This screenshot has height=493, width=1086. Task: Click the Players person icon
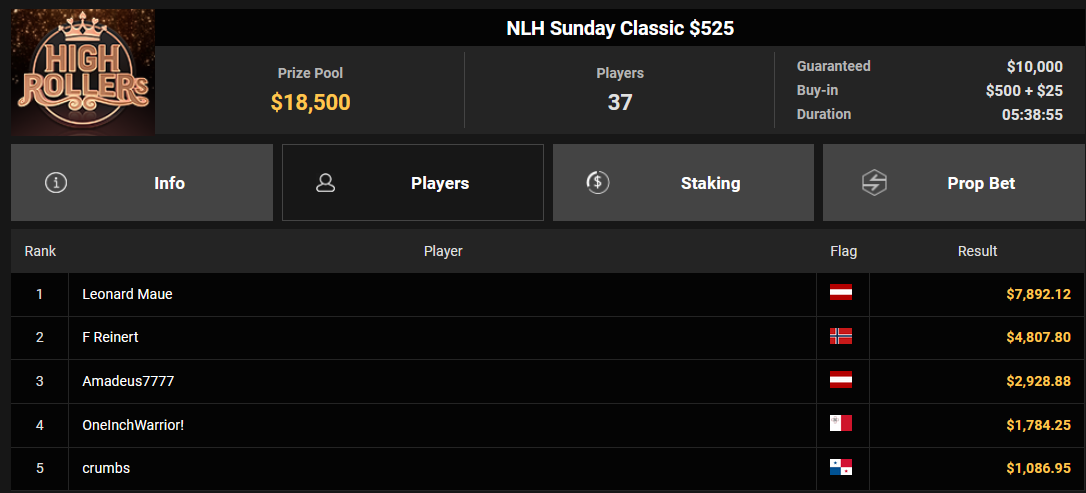326,183
